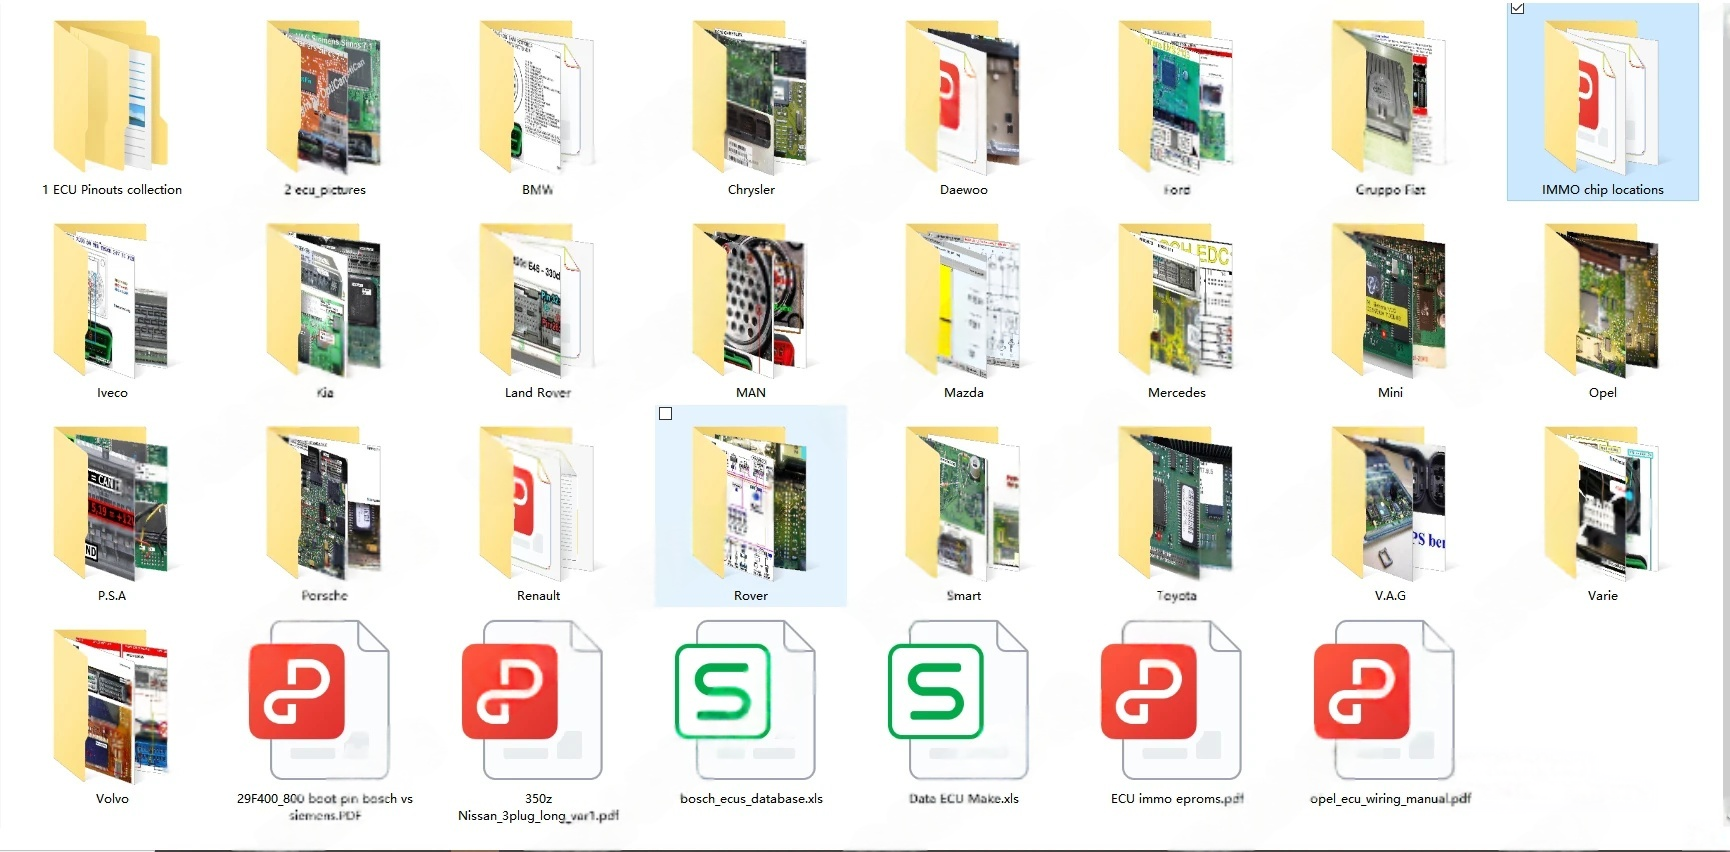Select the P.S.A folder icon

(x=112, y=503)
